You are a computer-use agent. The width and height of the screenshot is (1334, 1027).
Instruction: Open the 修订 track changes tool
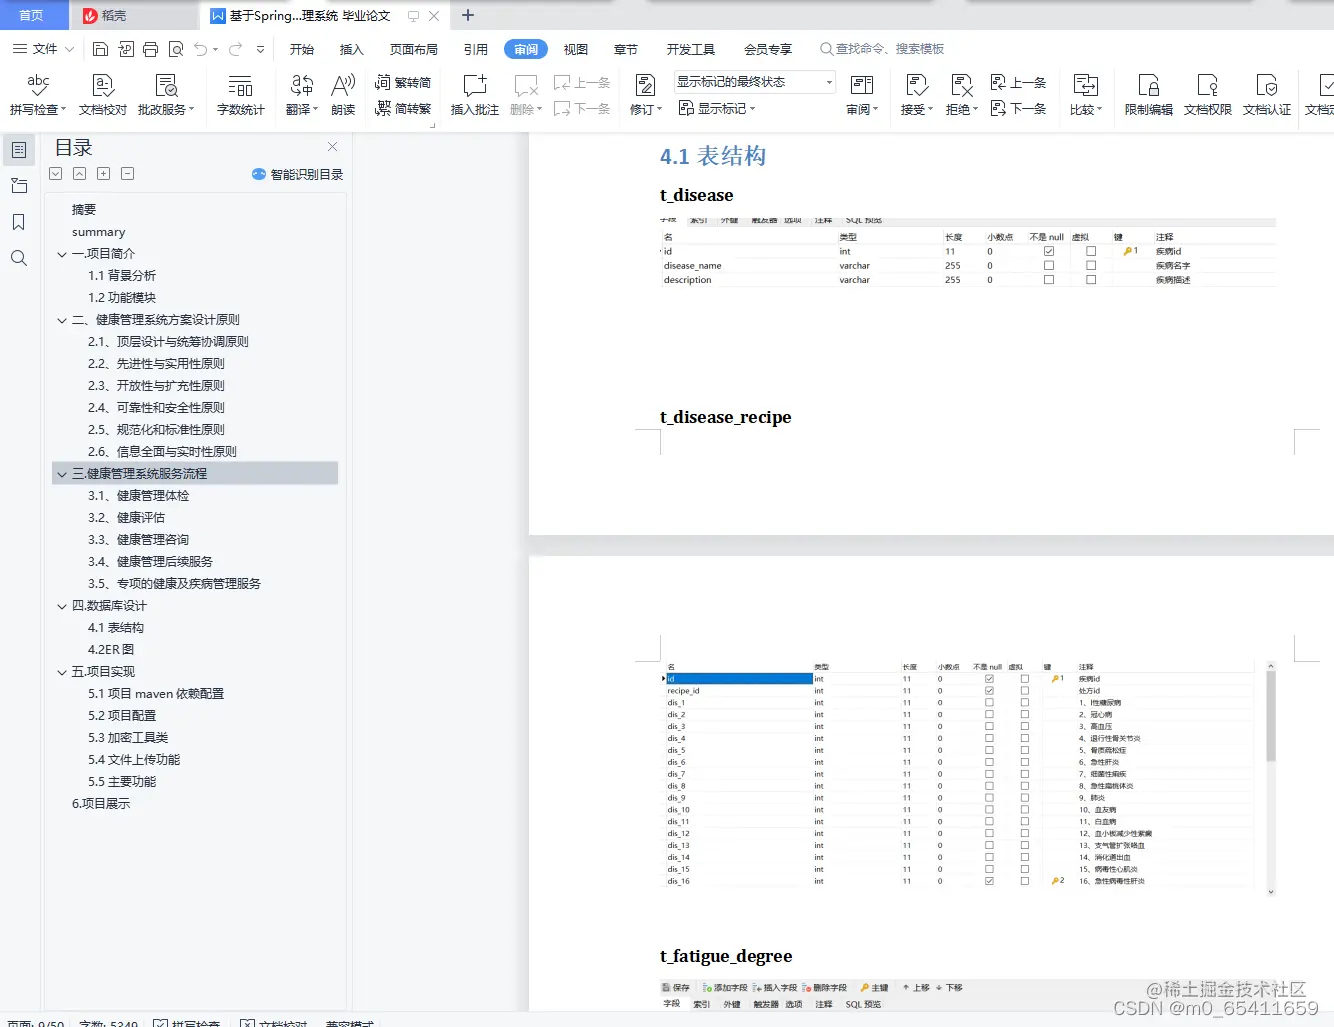point(646,95)
